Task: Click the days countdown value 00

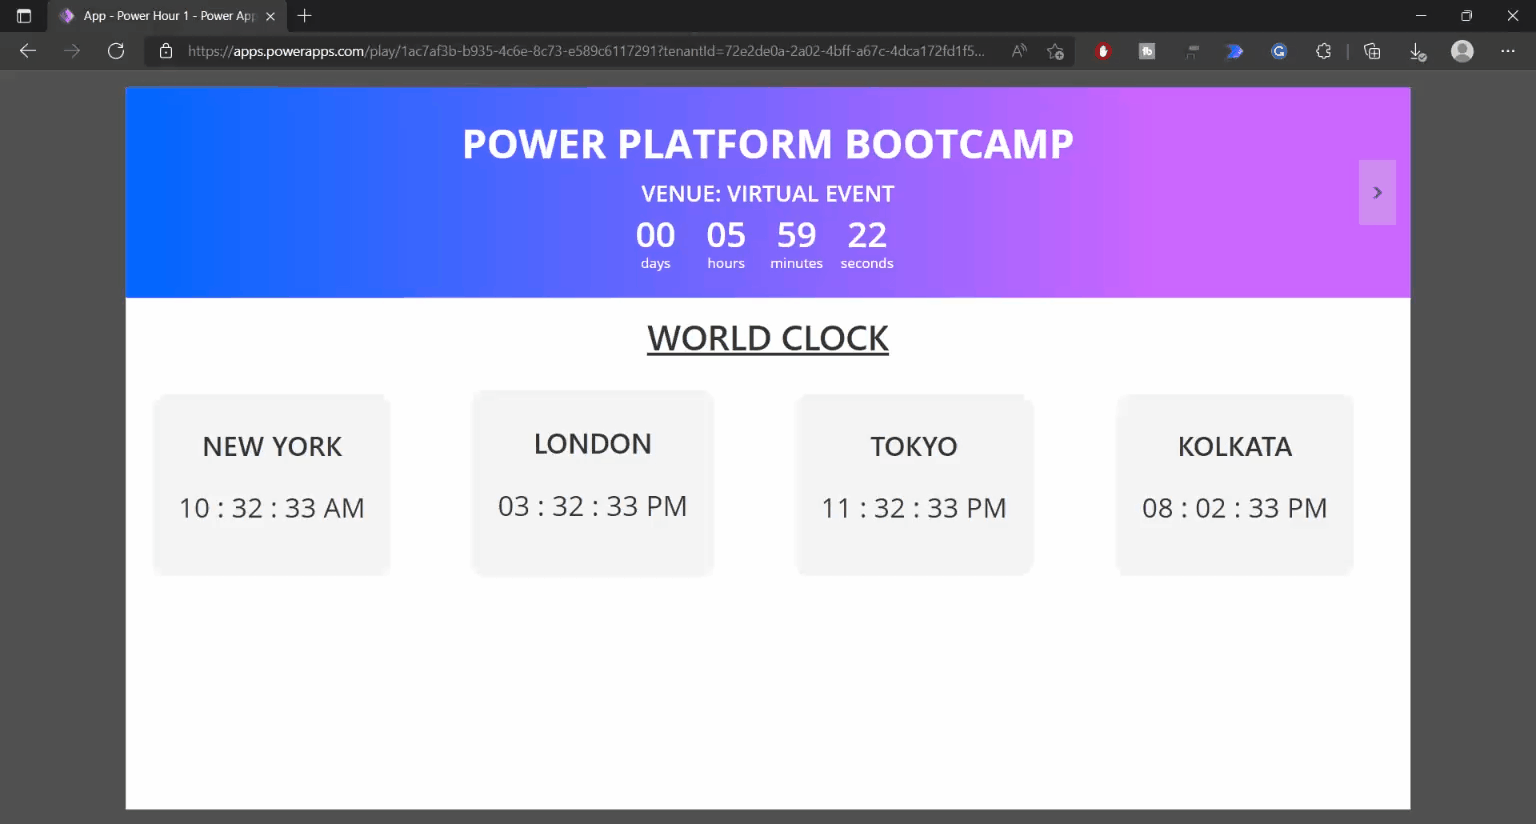Action: pyautogui.click(x=656, y=235)
